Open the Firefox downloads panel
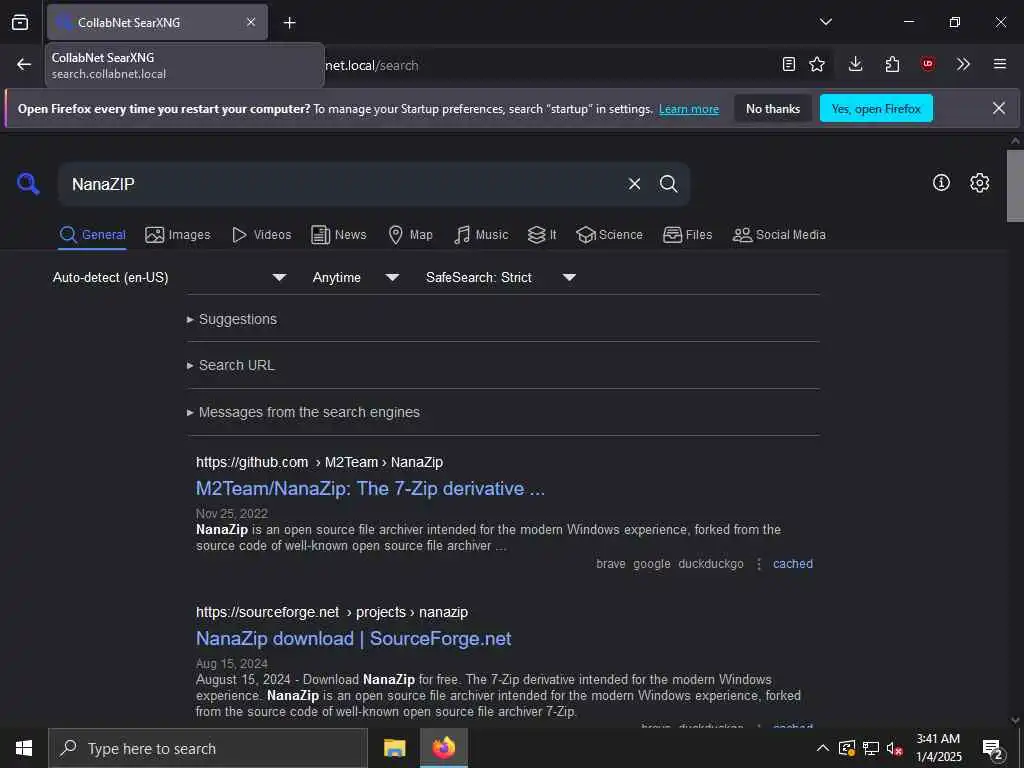Image resolution: width=1024 pixels, height=768 pixels. coord(856,64)
